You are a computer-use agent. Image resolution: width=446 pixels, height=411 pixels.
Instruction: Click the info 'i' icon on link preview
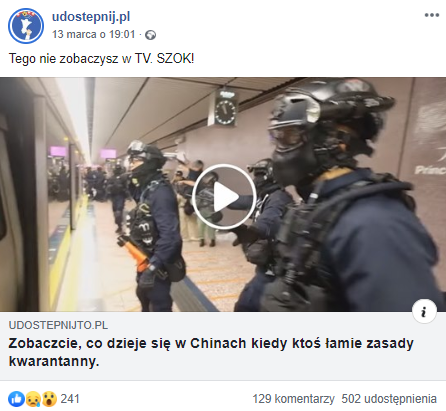(x=424, y=312)
